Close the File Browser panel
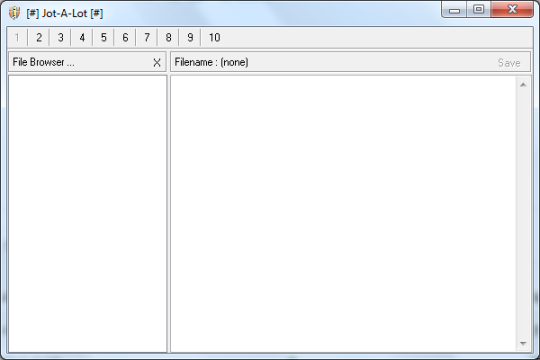 [157, 63]
